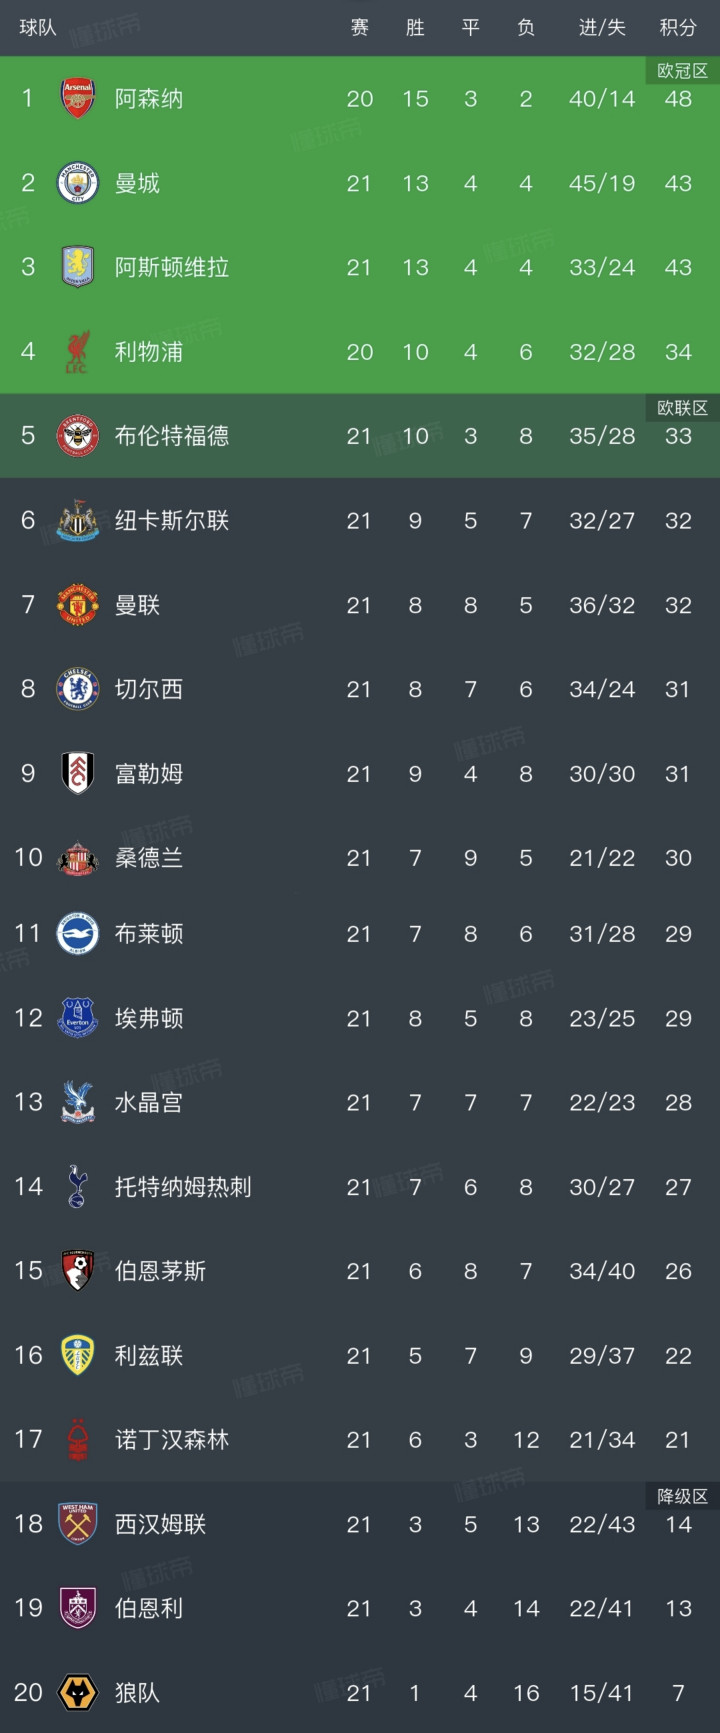This screenshot has width=720, height=1733.
Task: Open team page for 布莱顿
Action: click(x=149, y=934)
